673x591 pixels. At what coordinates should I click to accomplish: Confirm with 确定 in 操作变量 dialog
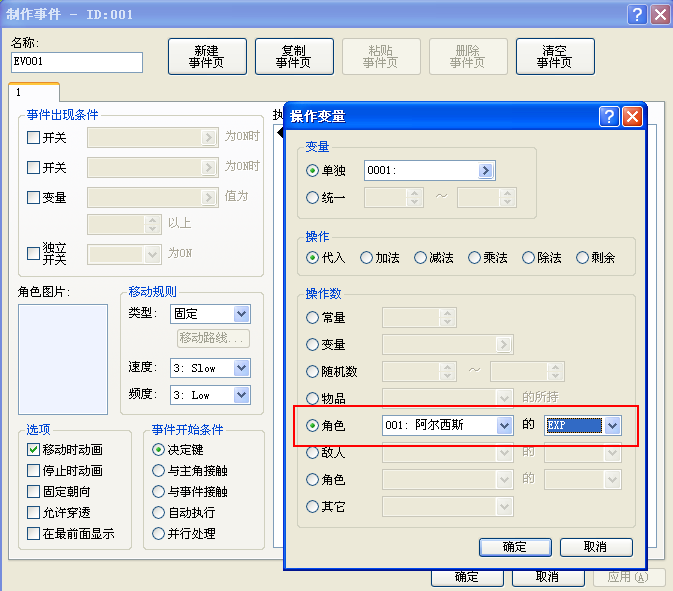[x=515, y=547]
